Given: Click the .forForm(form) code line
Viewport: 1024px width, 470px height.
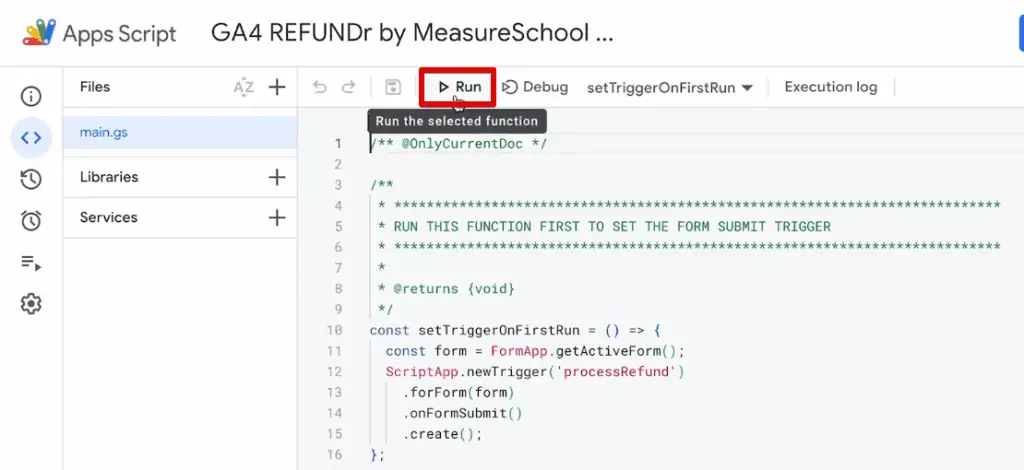Looking at the screenshot, I should point(458,393).
